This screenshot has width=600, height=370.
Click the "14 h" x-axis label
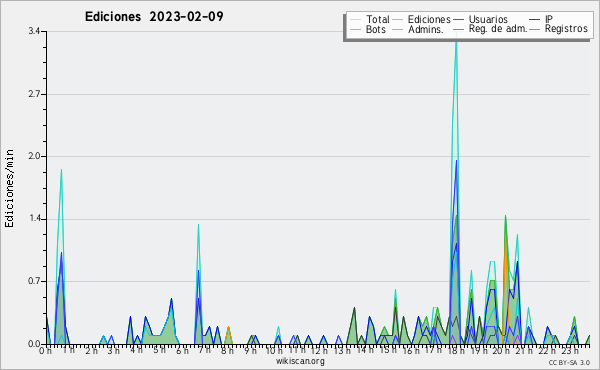(x=365, y=350)
